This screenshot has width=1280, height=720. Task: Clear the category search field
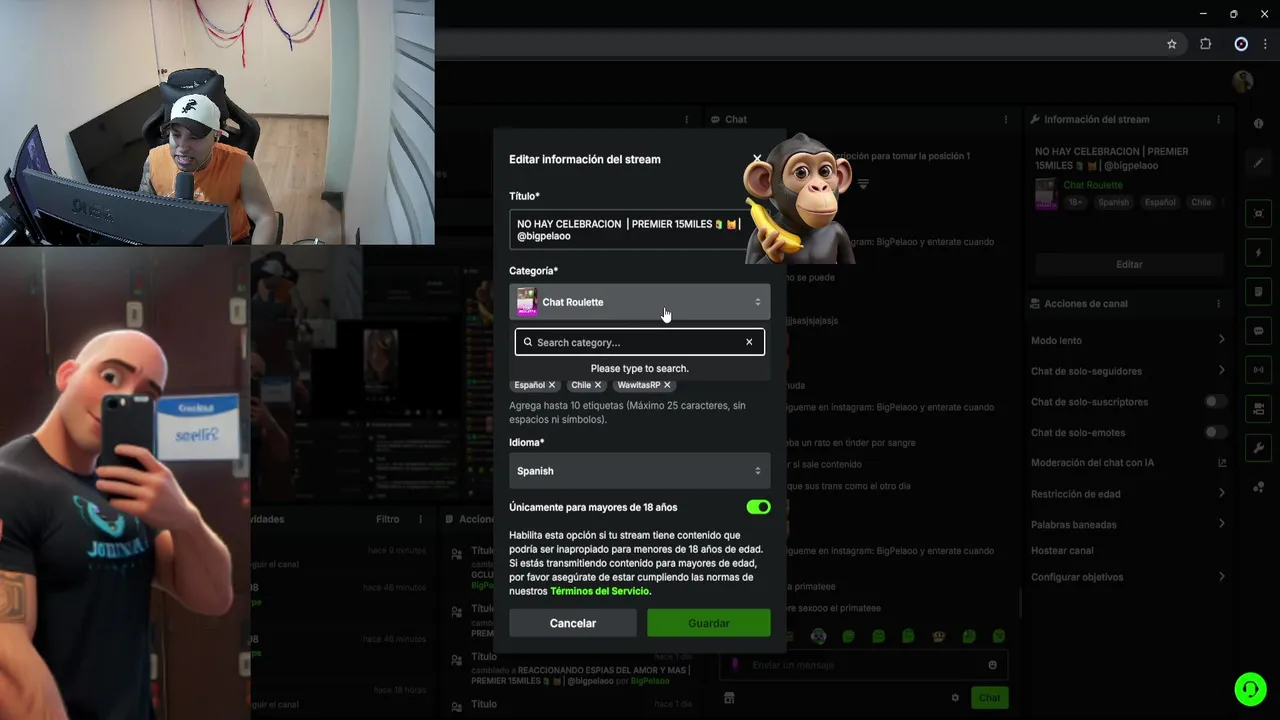[x=749, y=342]
